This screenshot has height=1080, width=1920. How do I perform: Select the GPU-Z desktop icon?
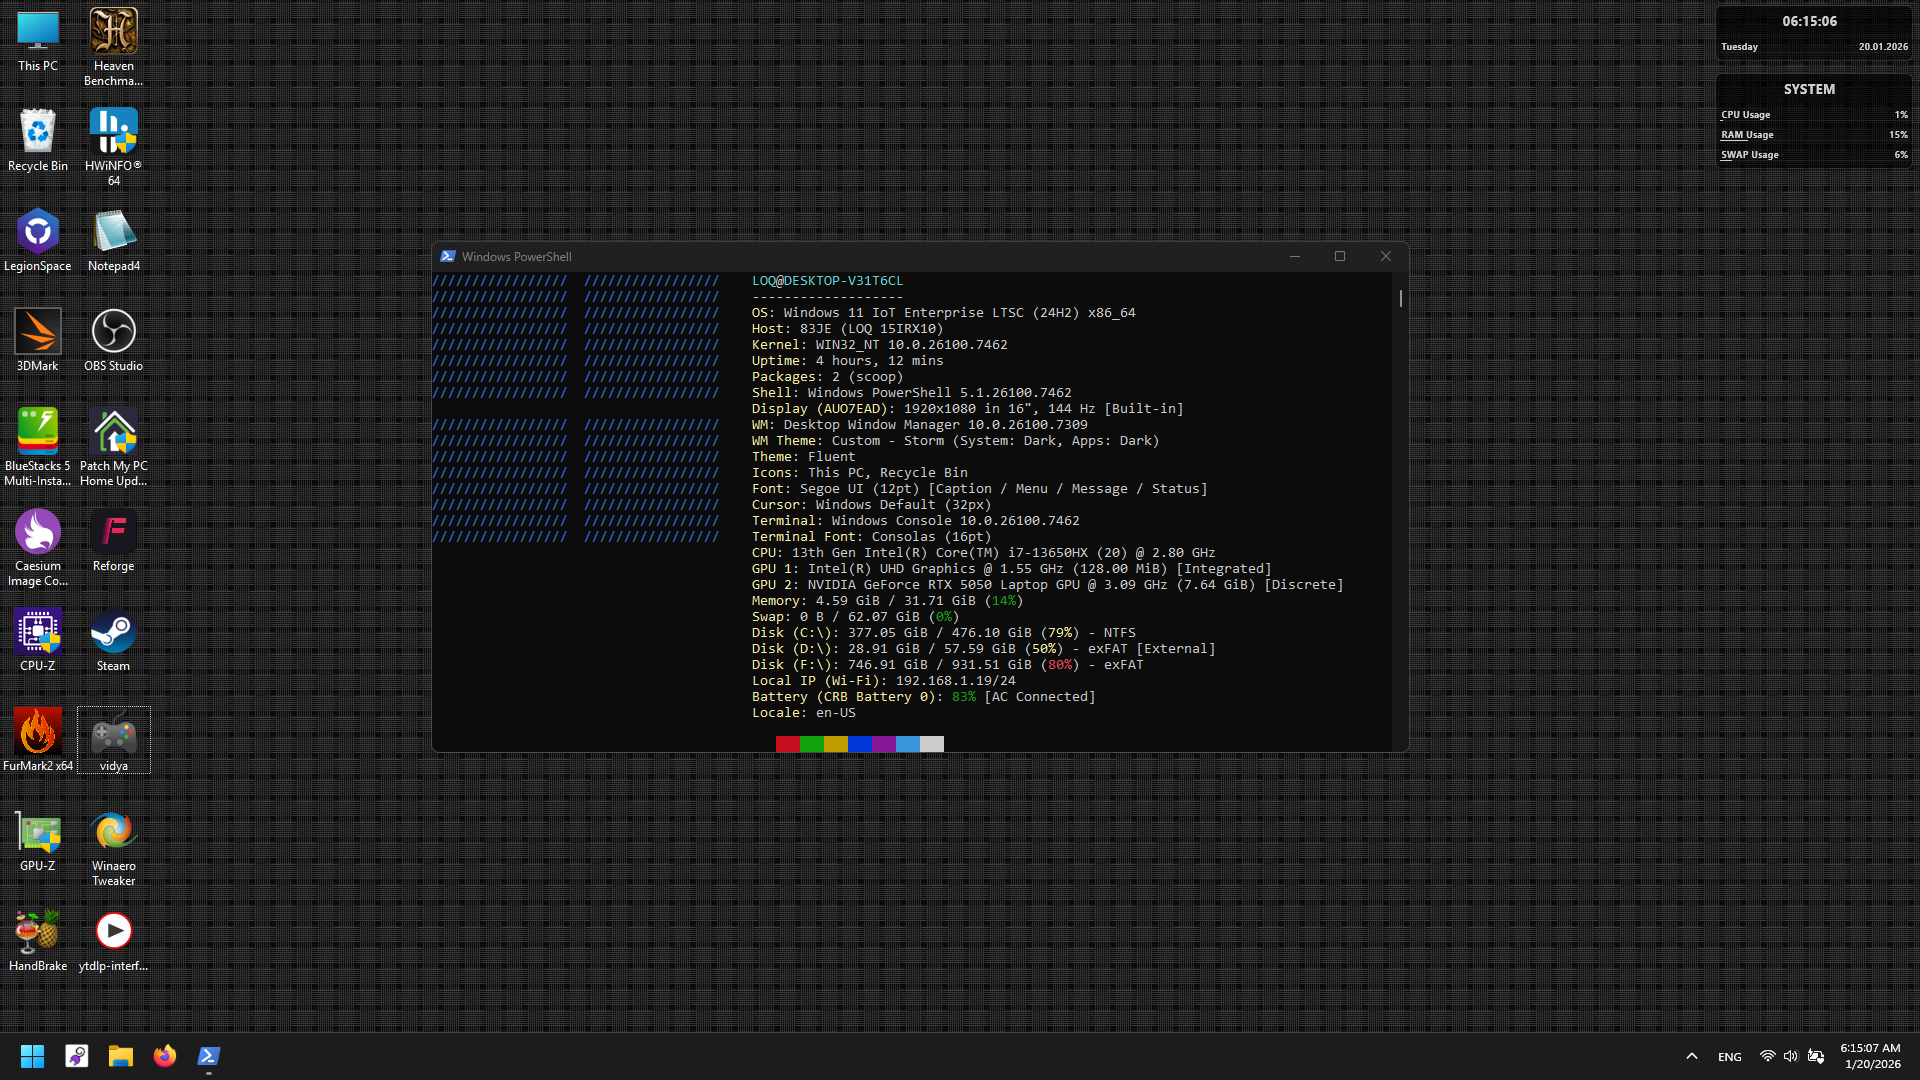point(37,832)
